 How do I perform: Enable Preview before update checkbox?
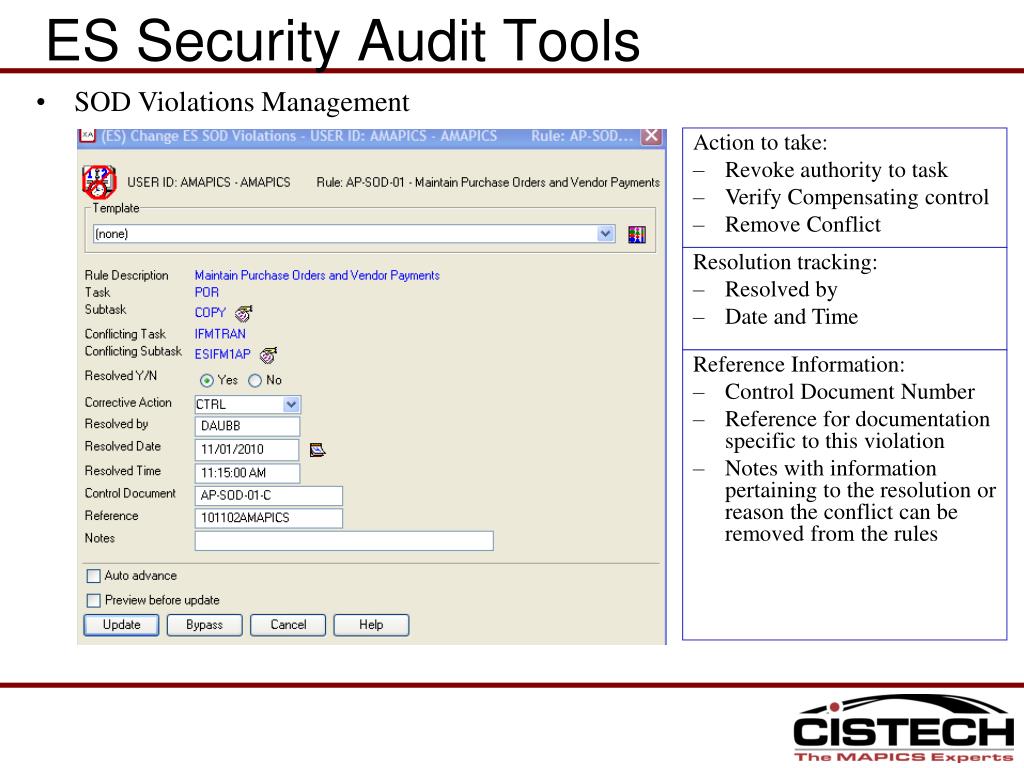93,600
